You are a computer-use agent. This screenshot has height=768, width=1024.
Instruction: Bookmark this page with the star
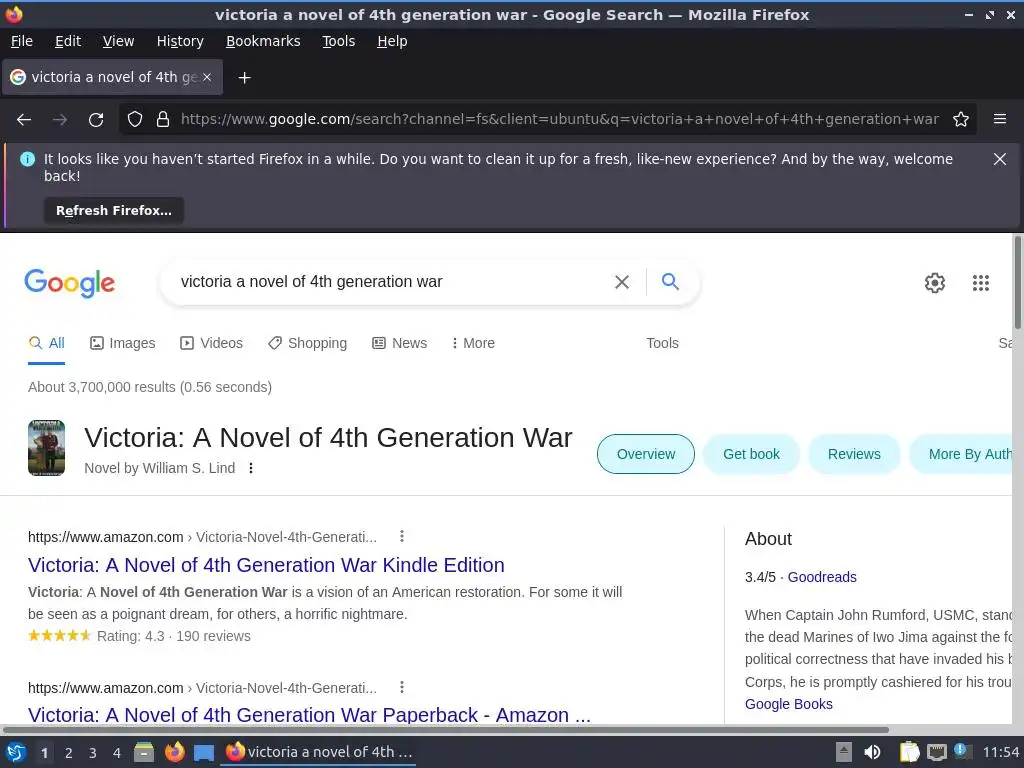tap(961, 120)
